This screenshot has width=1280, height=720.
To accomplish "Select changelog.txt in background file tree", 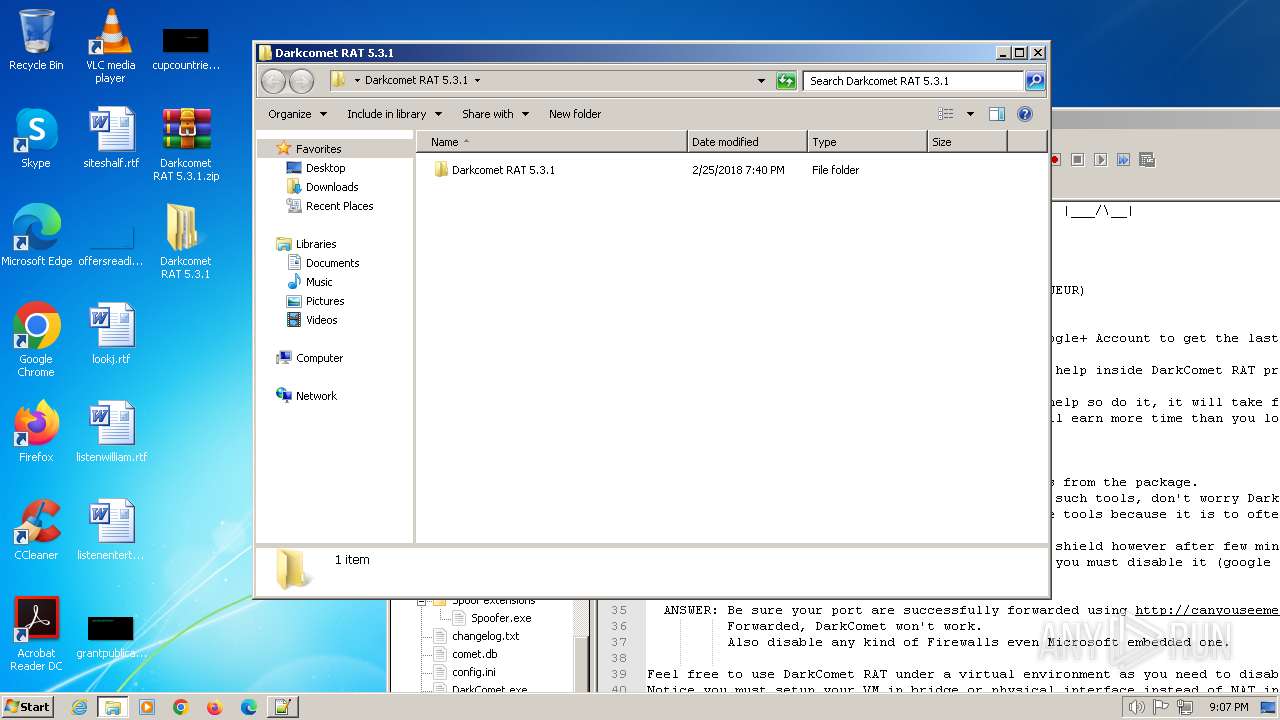I will pyautogui.click(x=485, y=636).
